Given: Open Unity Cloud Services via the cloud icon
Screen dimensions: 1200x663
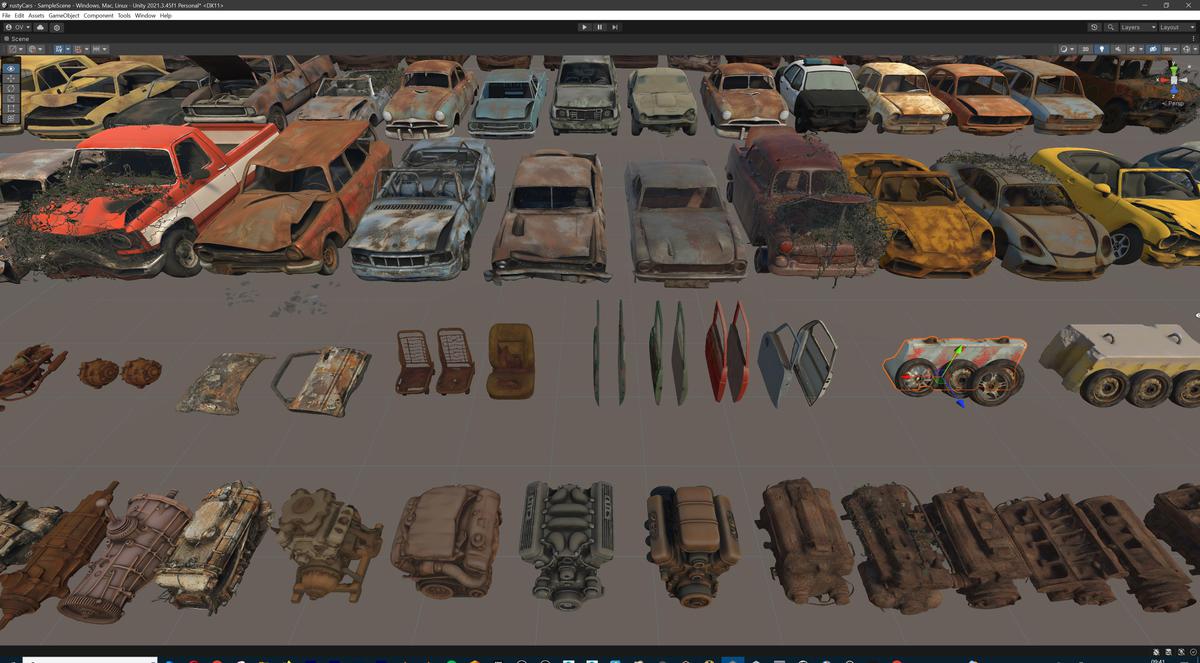Looking at the screenshot, I should point(40,27).
